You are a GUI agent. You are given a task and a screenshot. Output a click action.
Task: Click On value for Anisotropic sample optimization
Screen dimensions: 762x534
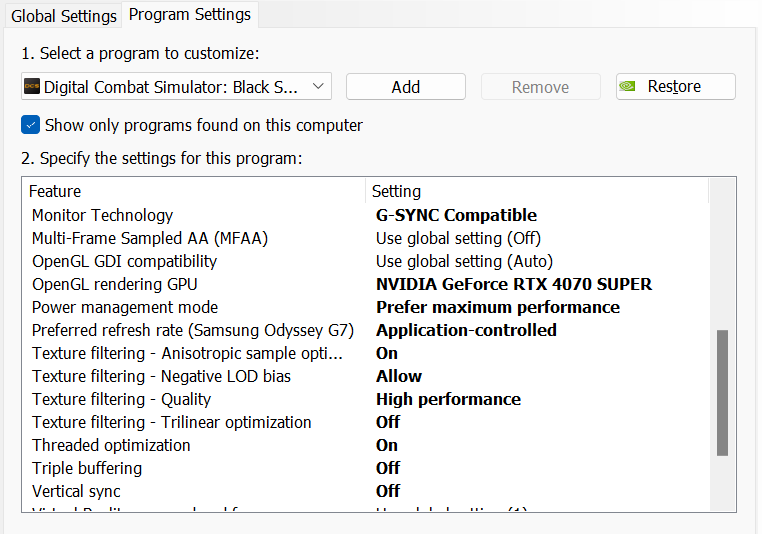point(387,353)
